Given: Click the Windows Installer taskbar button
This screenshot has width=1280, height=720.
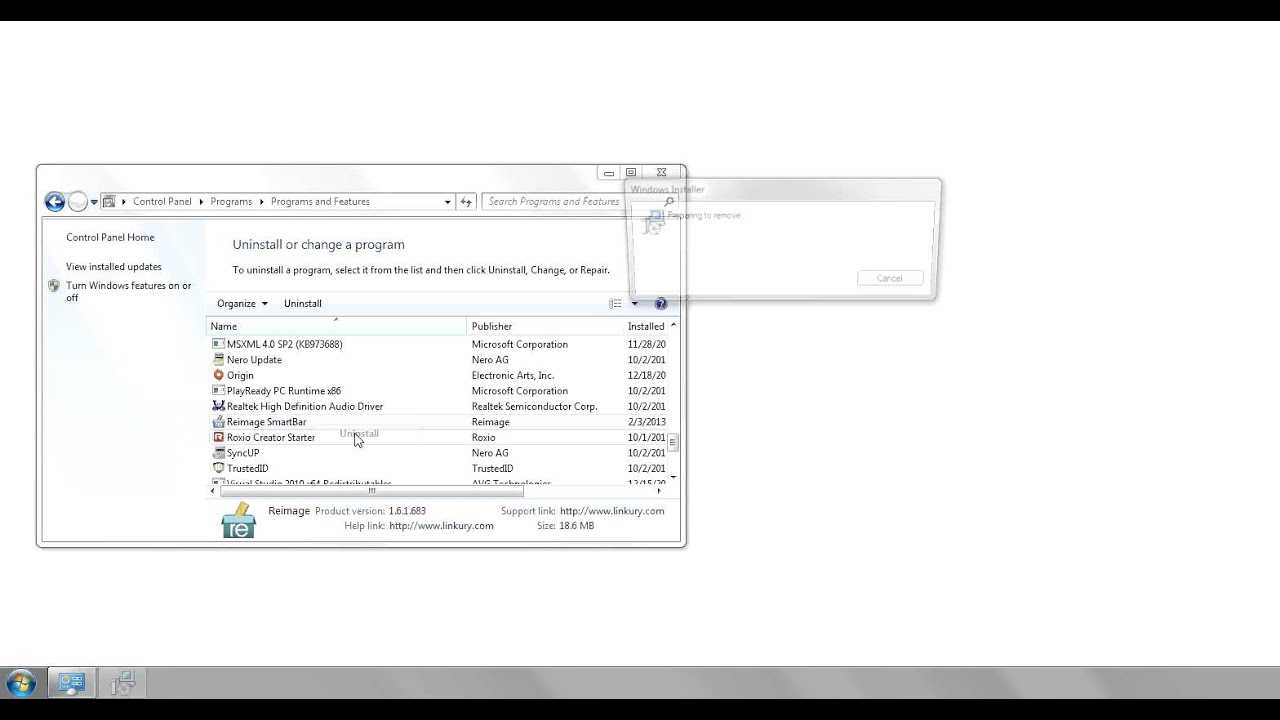Looking at the screenshot, I should [123, 683].
